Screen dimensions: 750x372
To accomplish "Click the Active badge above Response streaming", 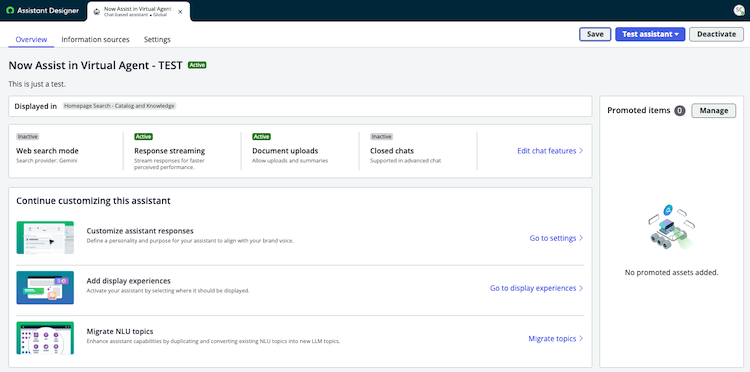I will 143,137.
